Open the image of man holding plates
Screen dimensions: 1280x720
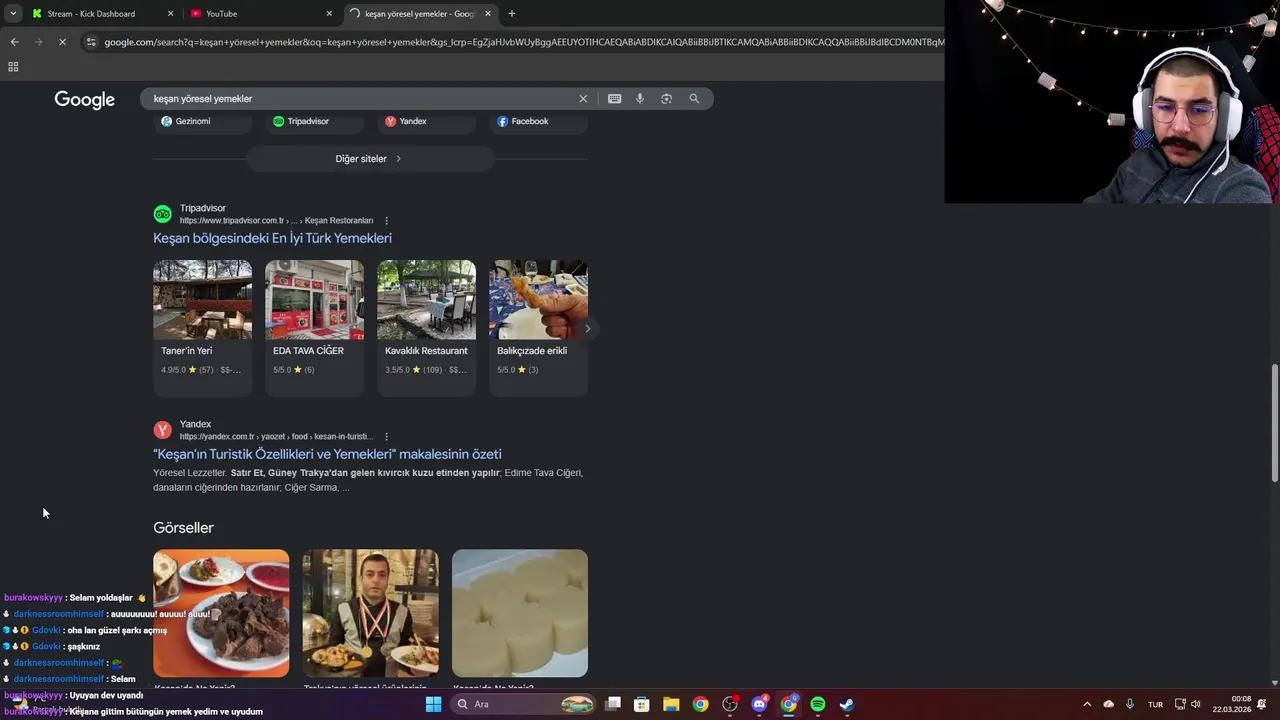pyautogui.click(x=370, y=613)
